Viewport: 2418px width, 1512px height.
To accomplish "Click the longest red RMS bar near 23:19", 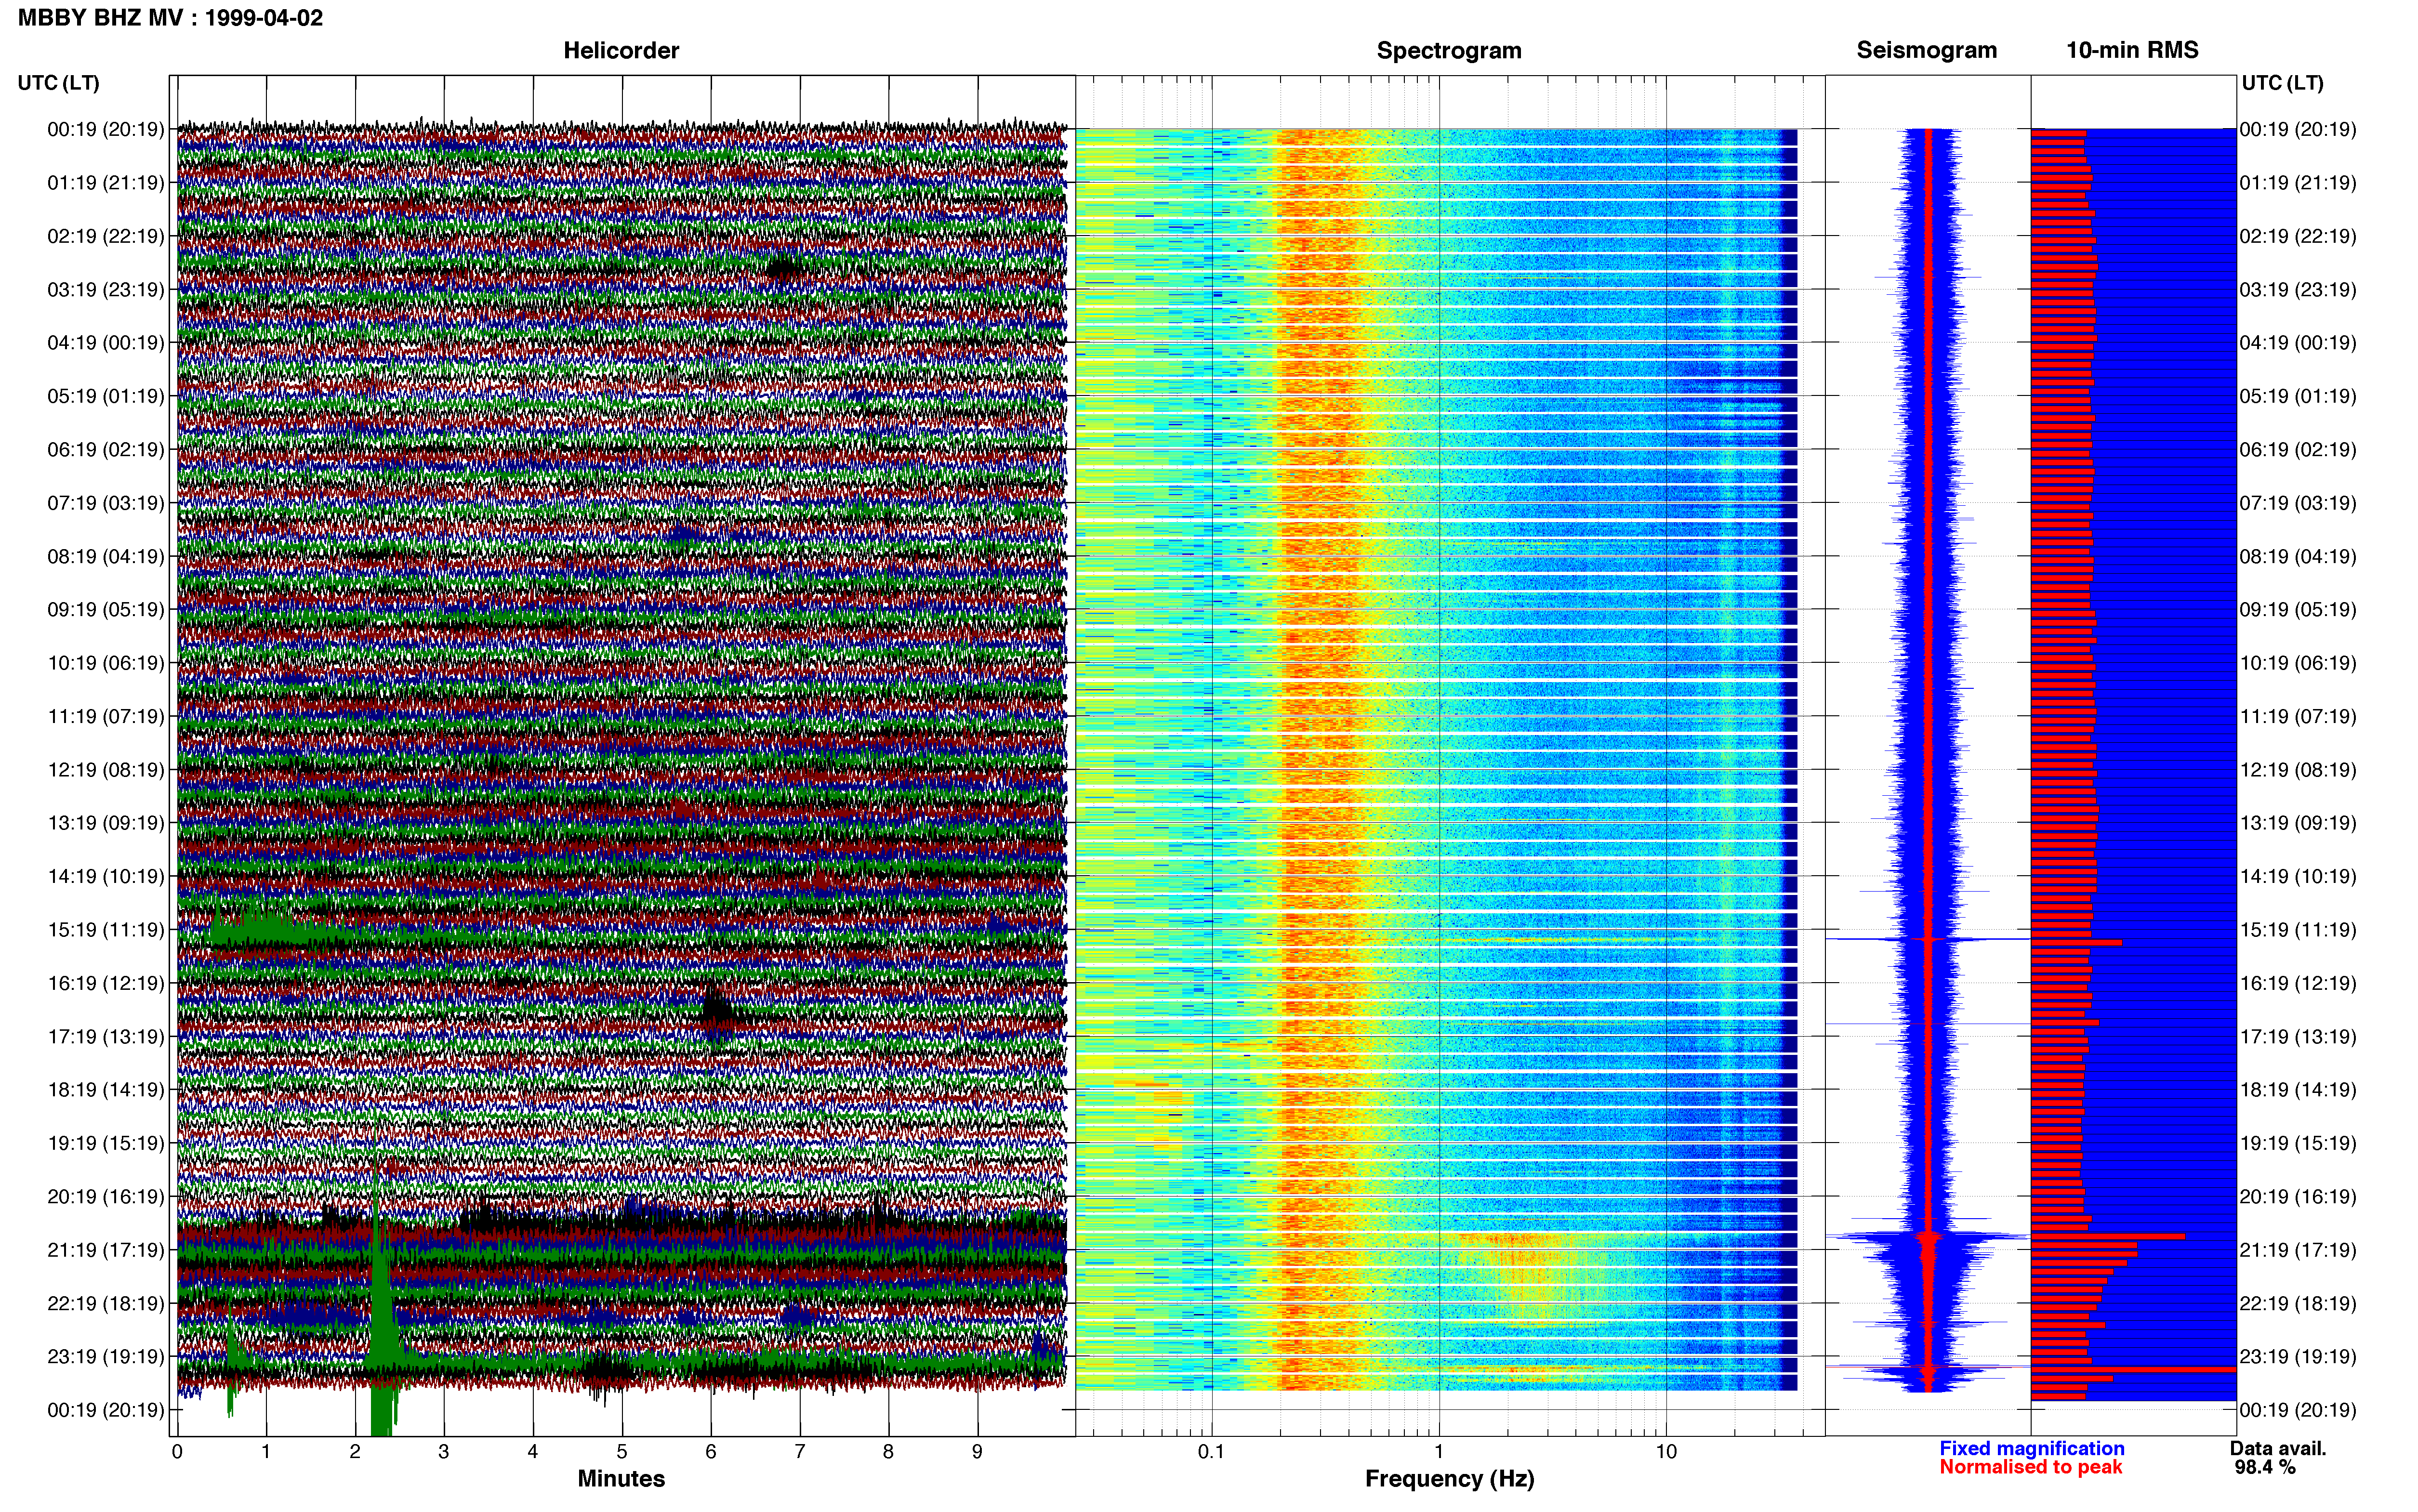I will (x=2132, y=1369).
